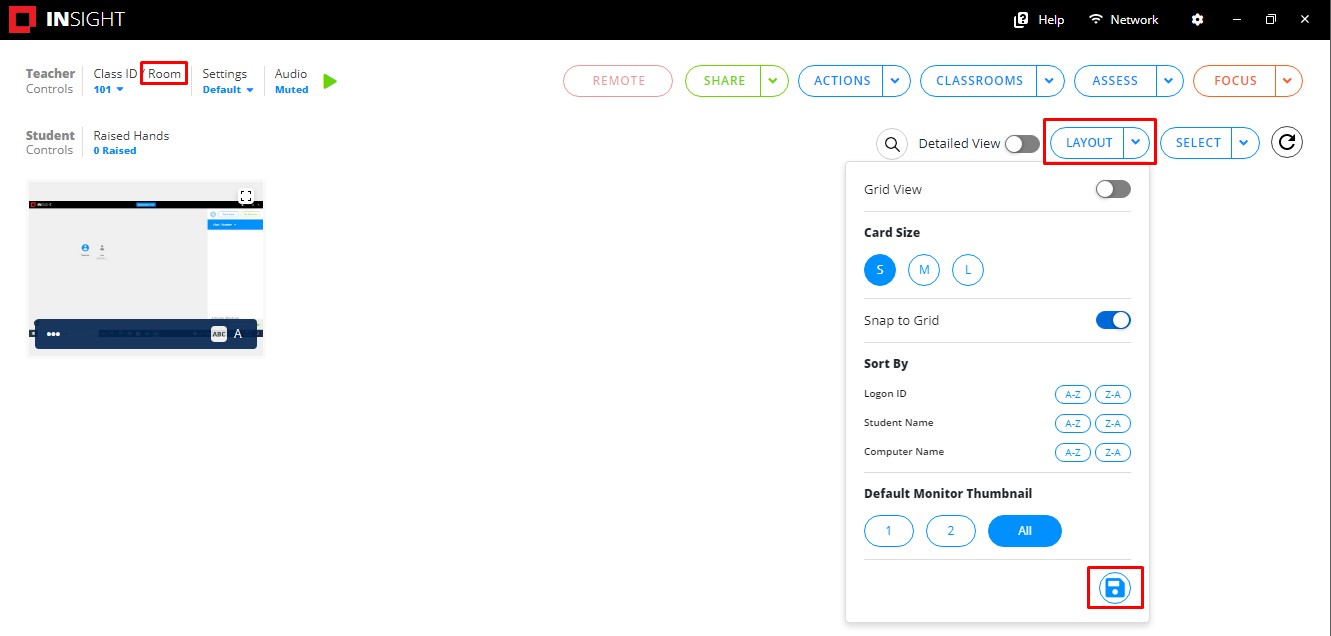Click the 0 Raised hands link
This screenshot has width=1331, height=636.
click(115, 151)
